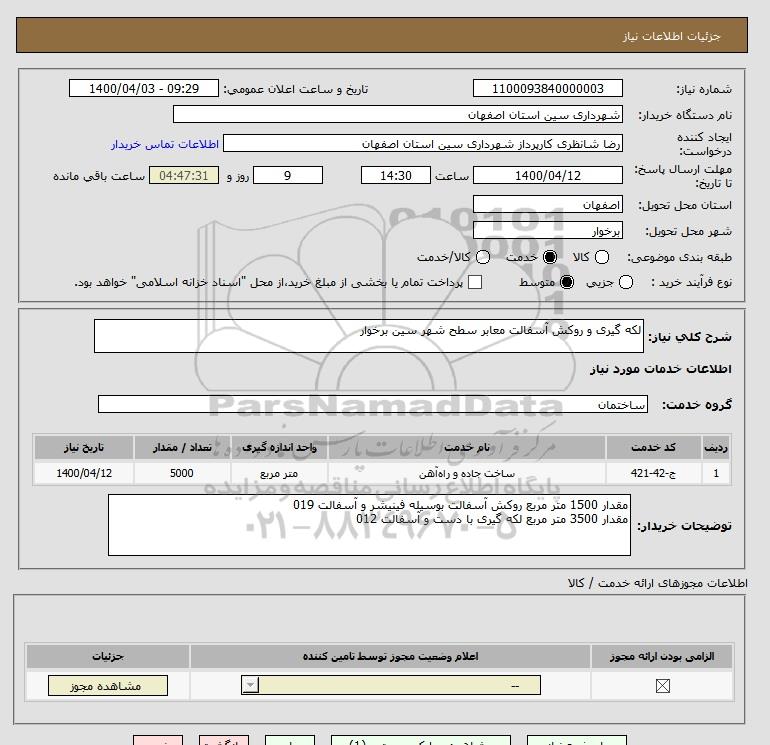
Task: Select the کالا/خدمت radio button
Action: pyautogui.click(x=483, y=257)
